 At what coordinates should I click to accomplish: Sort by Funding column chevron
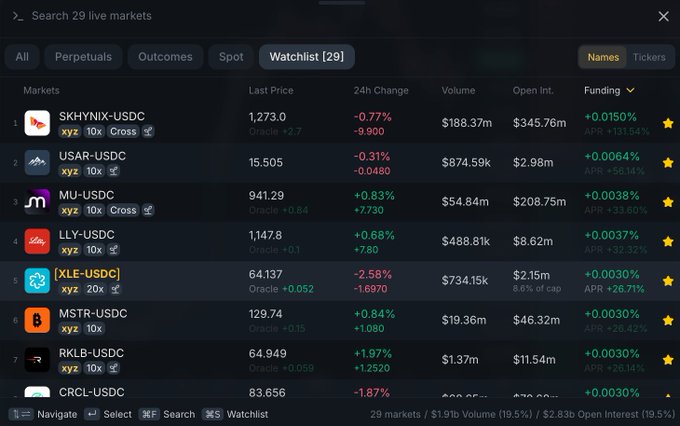pyautogui.click(x=630, y=90)
